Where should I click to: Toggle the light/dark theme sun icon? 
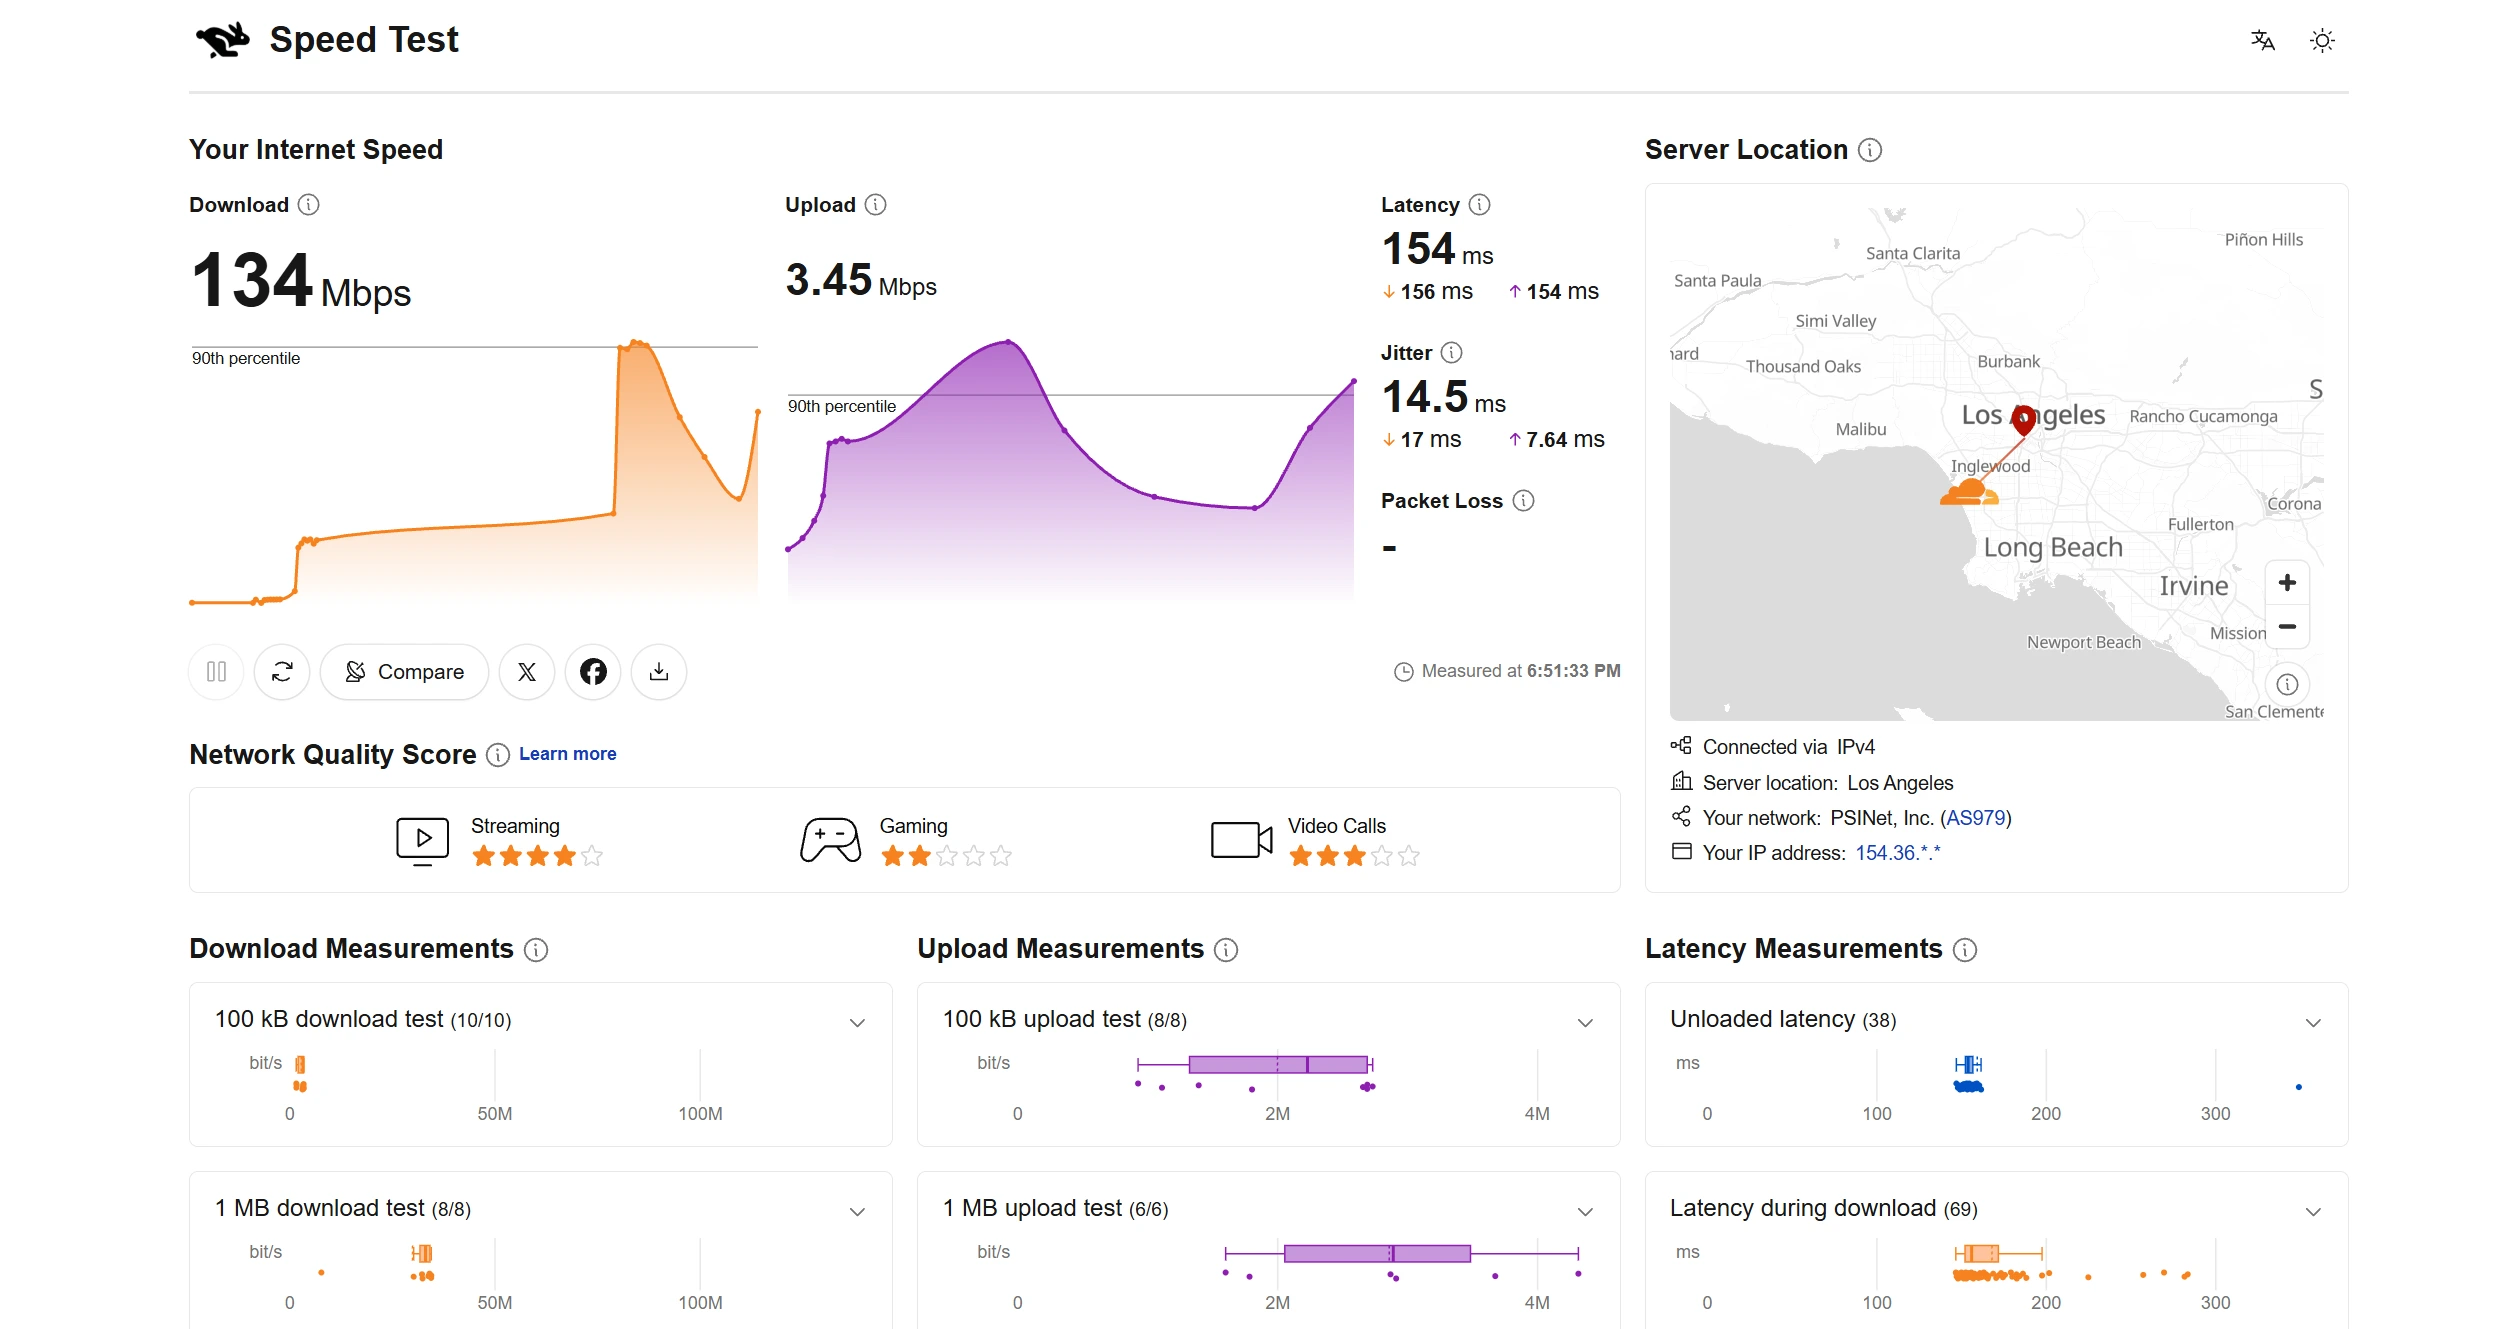[2322, 41]
